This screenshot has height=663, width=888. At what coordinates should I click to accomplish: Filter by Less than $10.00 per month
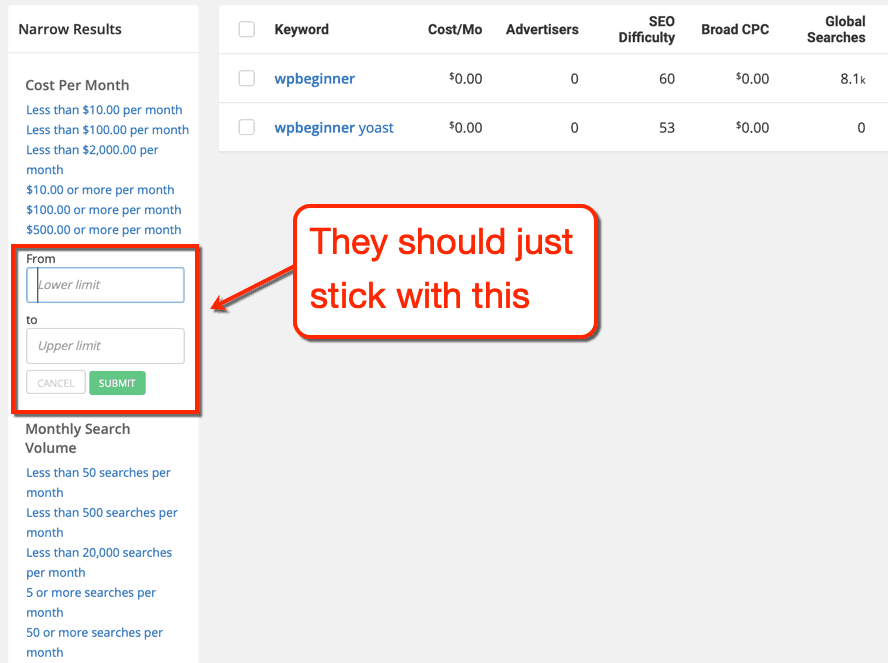coord(103,109)
